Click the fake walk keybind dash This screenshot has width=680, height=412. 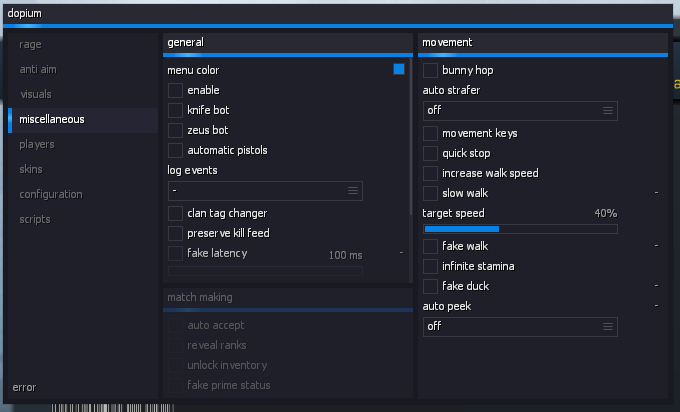pyautogui.click(x=657, y=245)
